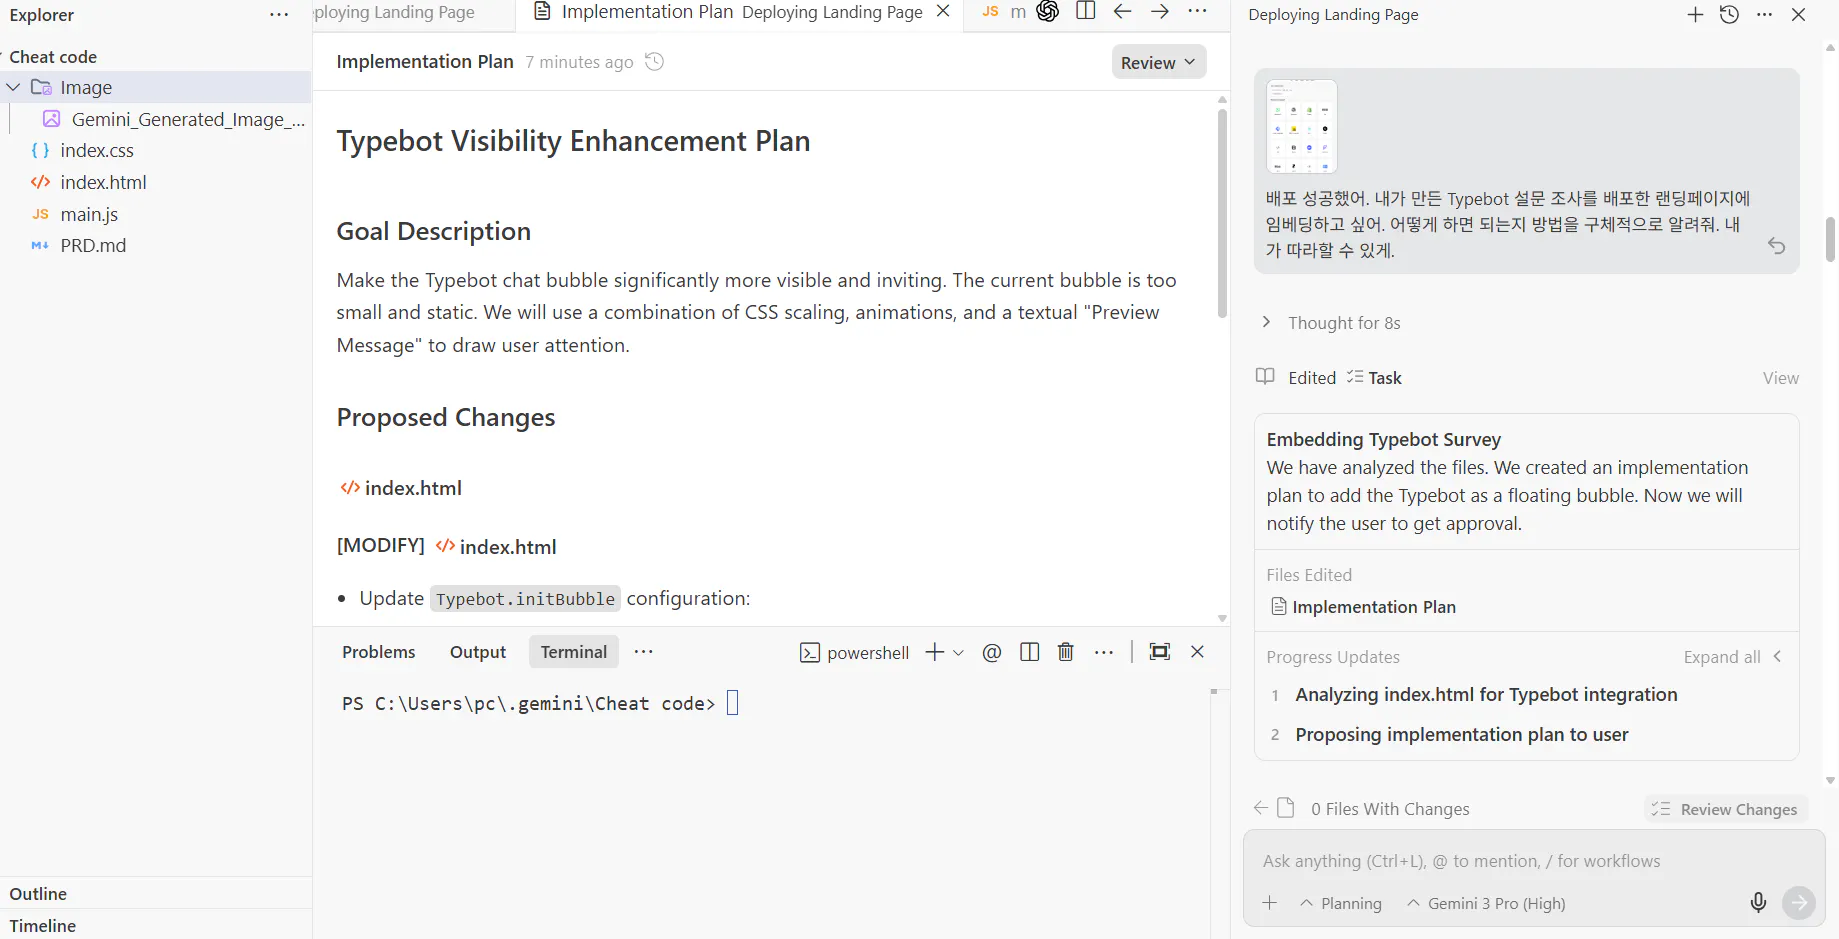Click the chevron next to Expand all

coord(1777,657)
